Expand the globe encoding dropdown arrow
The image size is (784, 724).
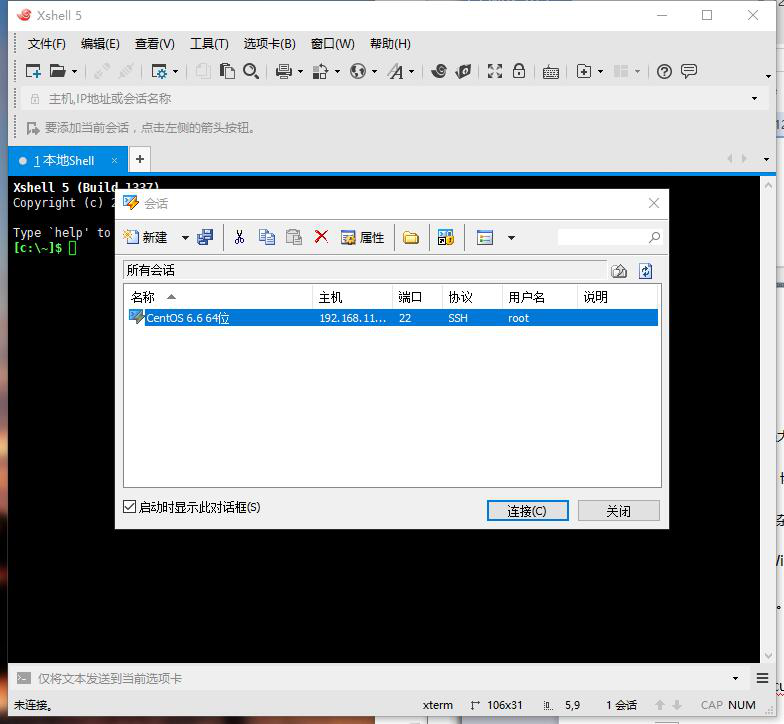click(374, 72)
